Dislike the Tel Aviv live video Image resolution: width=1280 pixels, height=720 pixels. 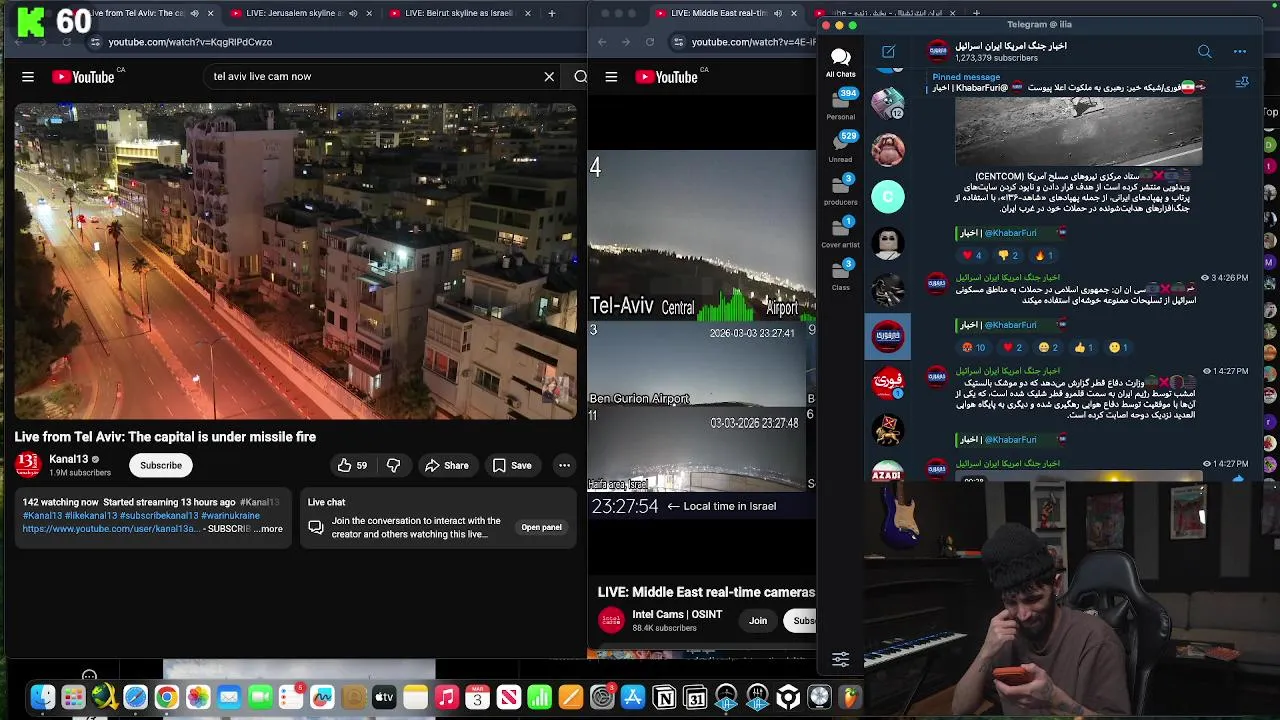click(x=393, y=465)
